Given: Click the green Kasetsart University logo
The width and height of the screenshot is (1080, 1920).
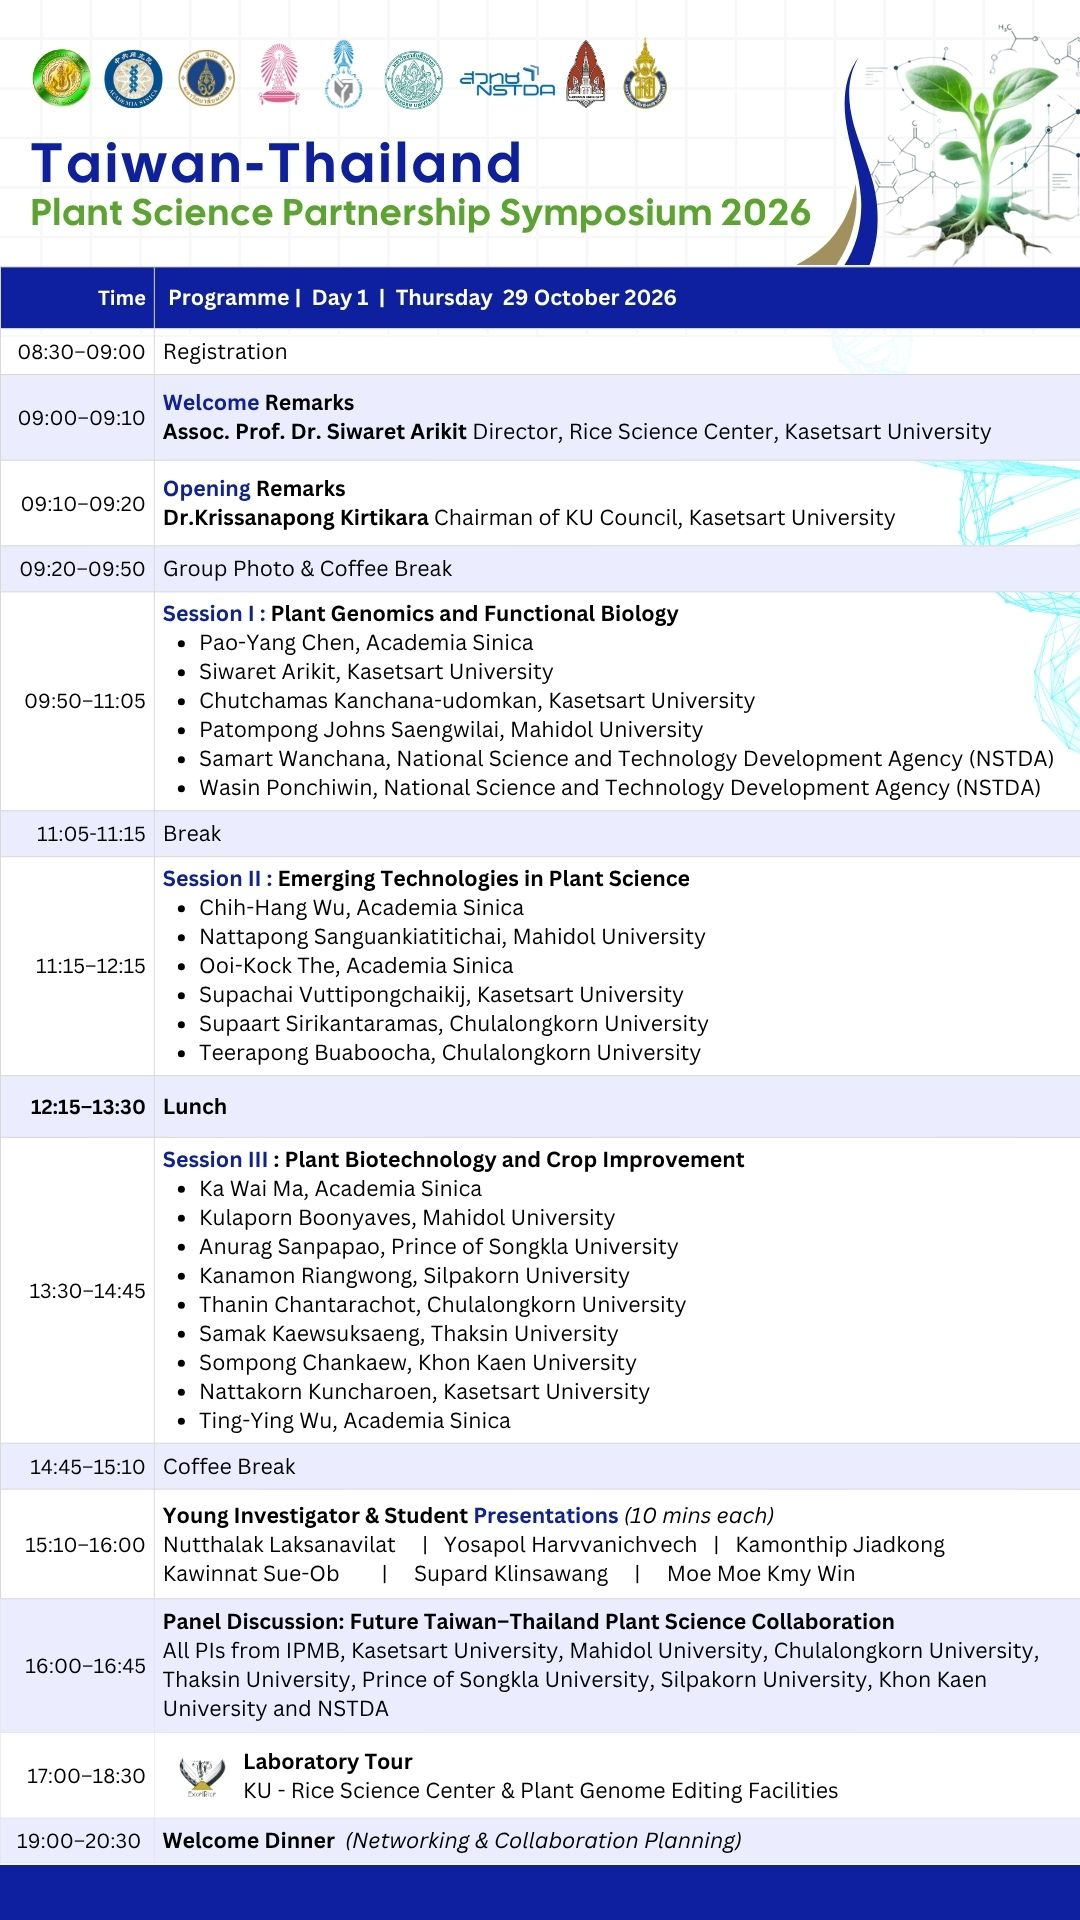Looking at the screenshot, I should pyautogui.click(x=61, y=78).
